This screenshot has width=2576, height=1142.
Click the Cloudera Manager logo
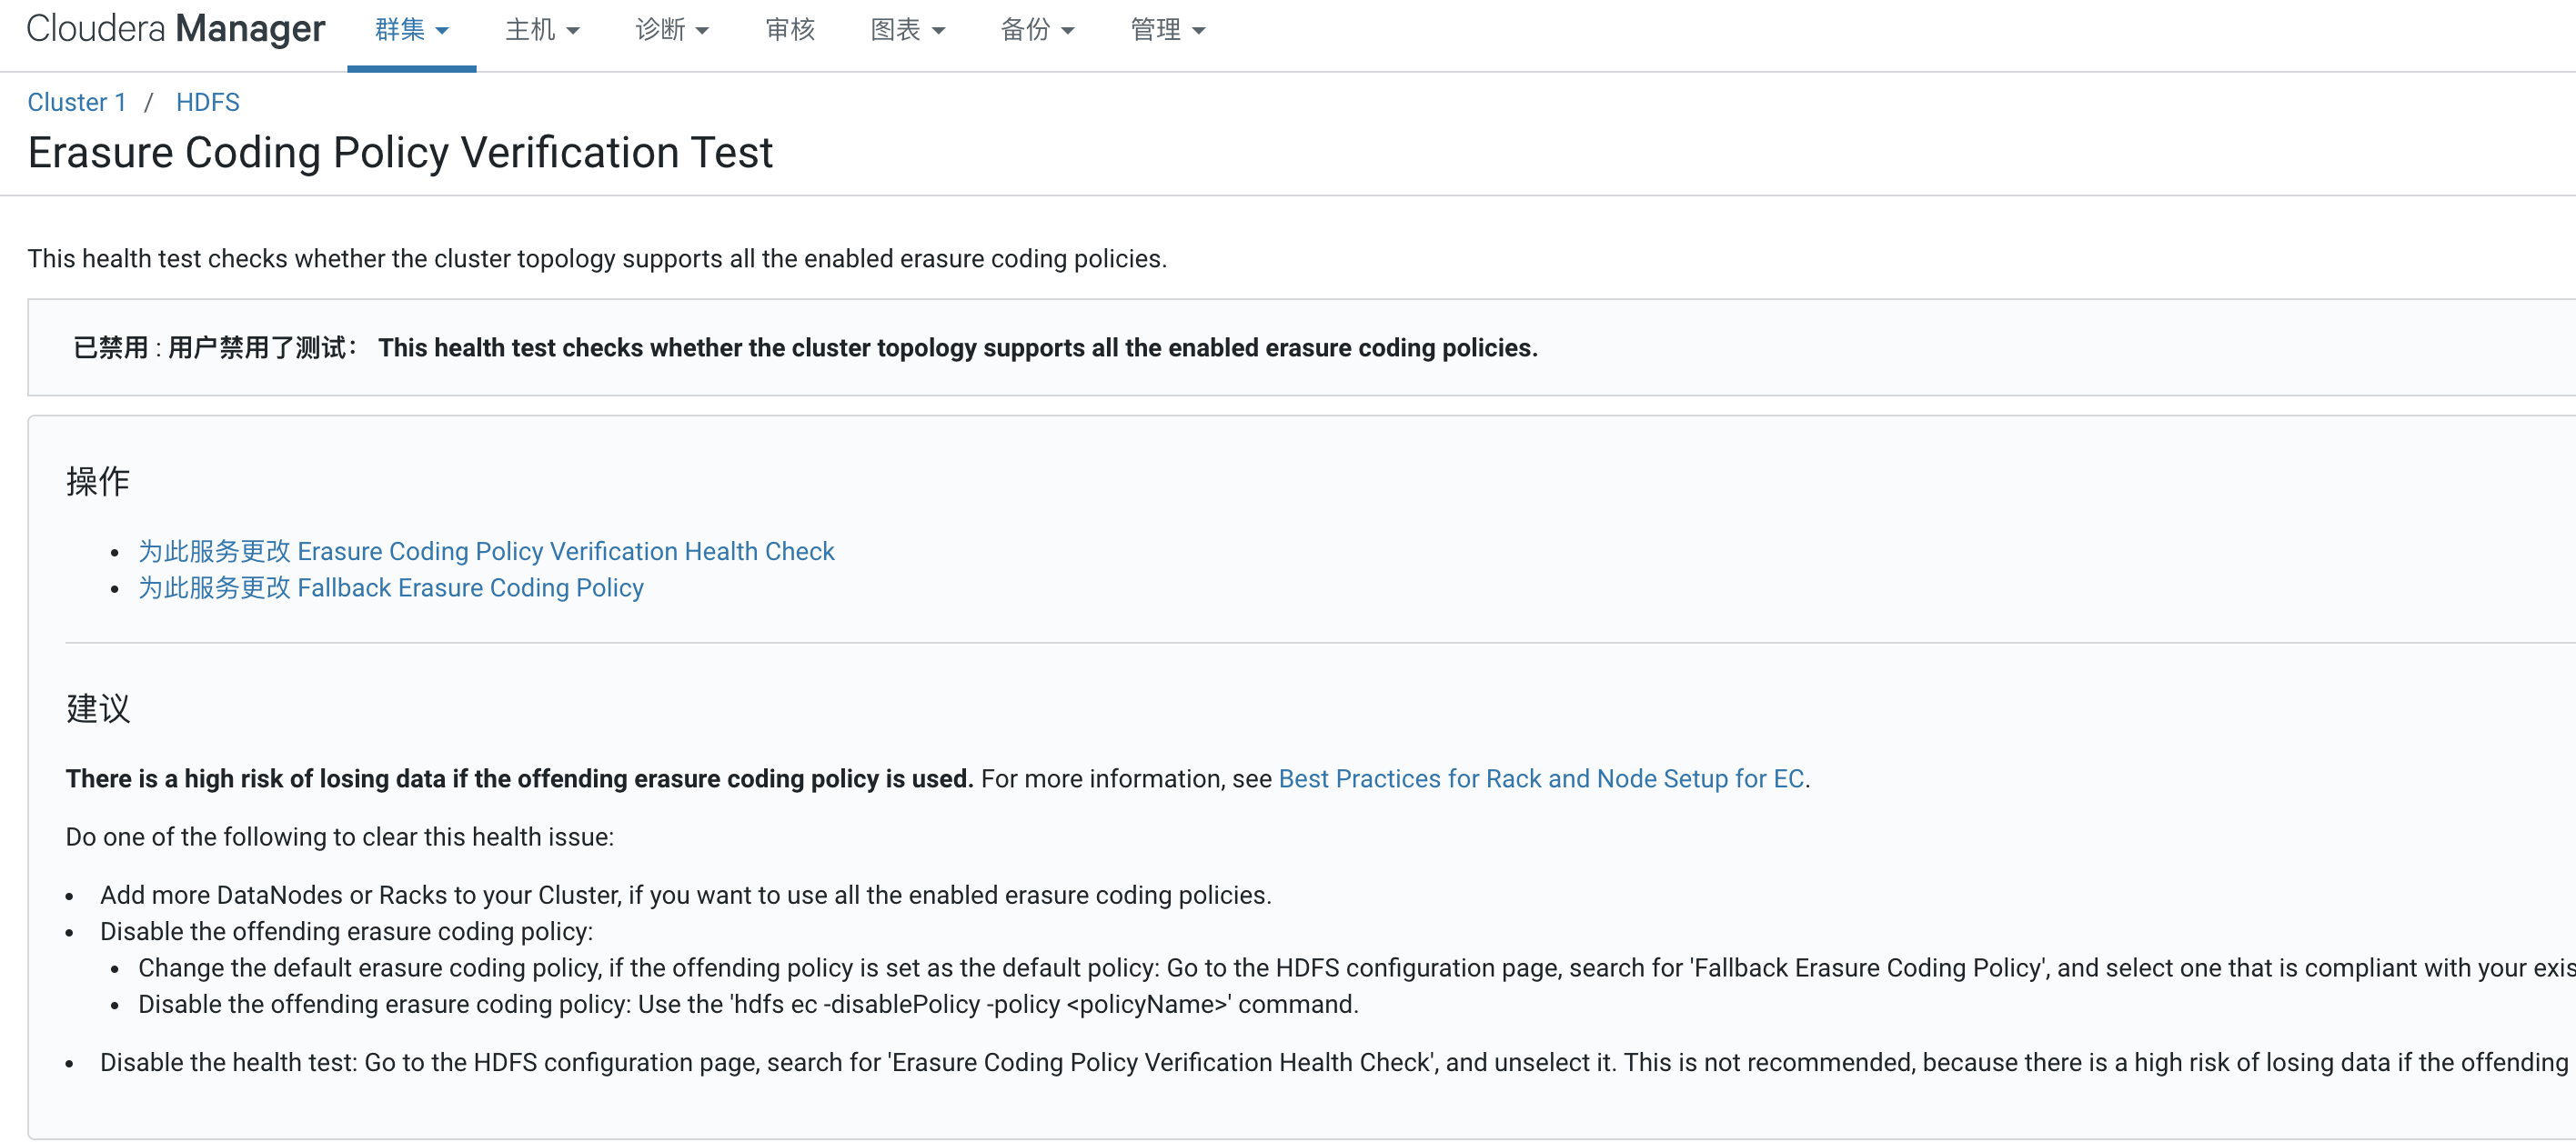(x=175, y=29)
